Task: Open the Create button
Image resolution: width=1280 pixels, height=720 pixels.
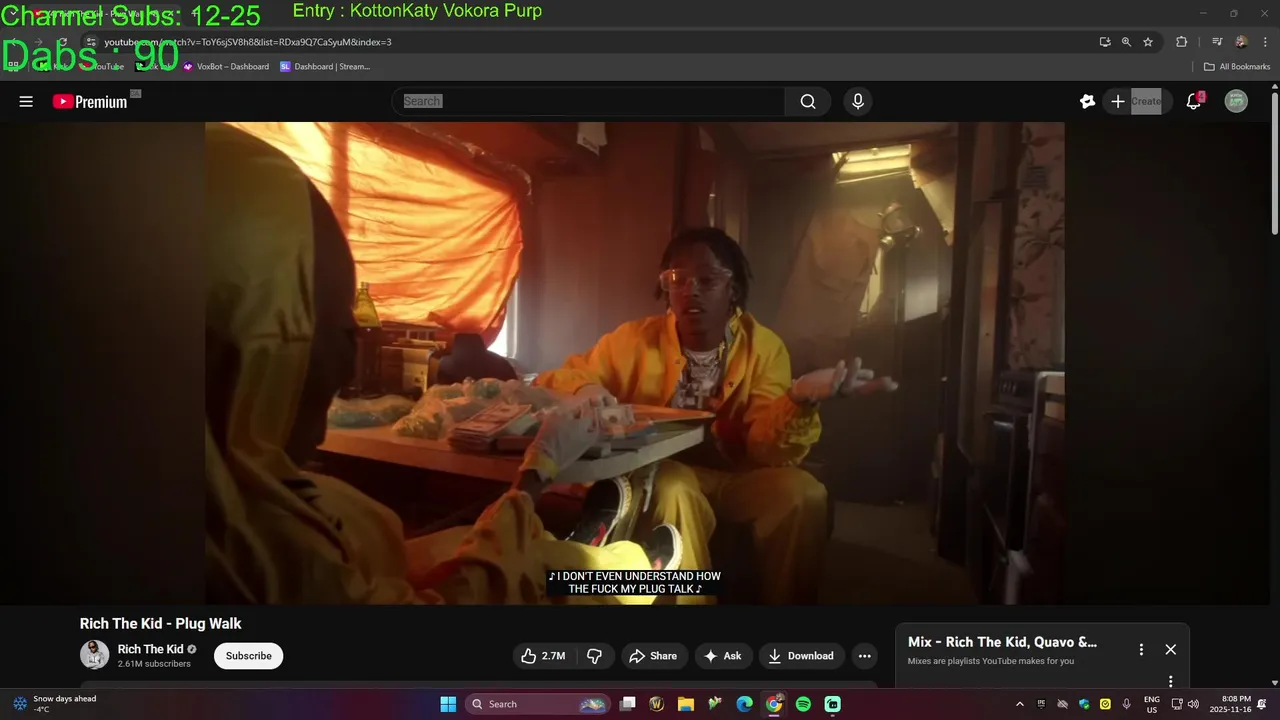Action: pyautogui.click(x=1137, y=101)
